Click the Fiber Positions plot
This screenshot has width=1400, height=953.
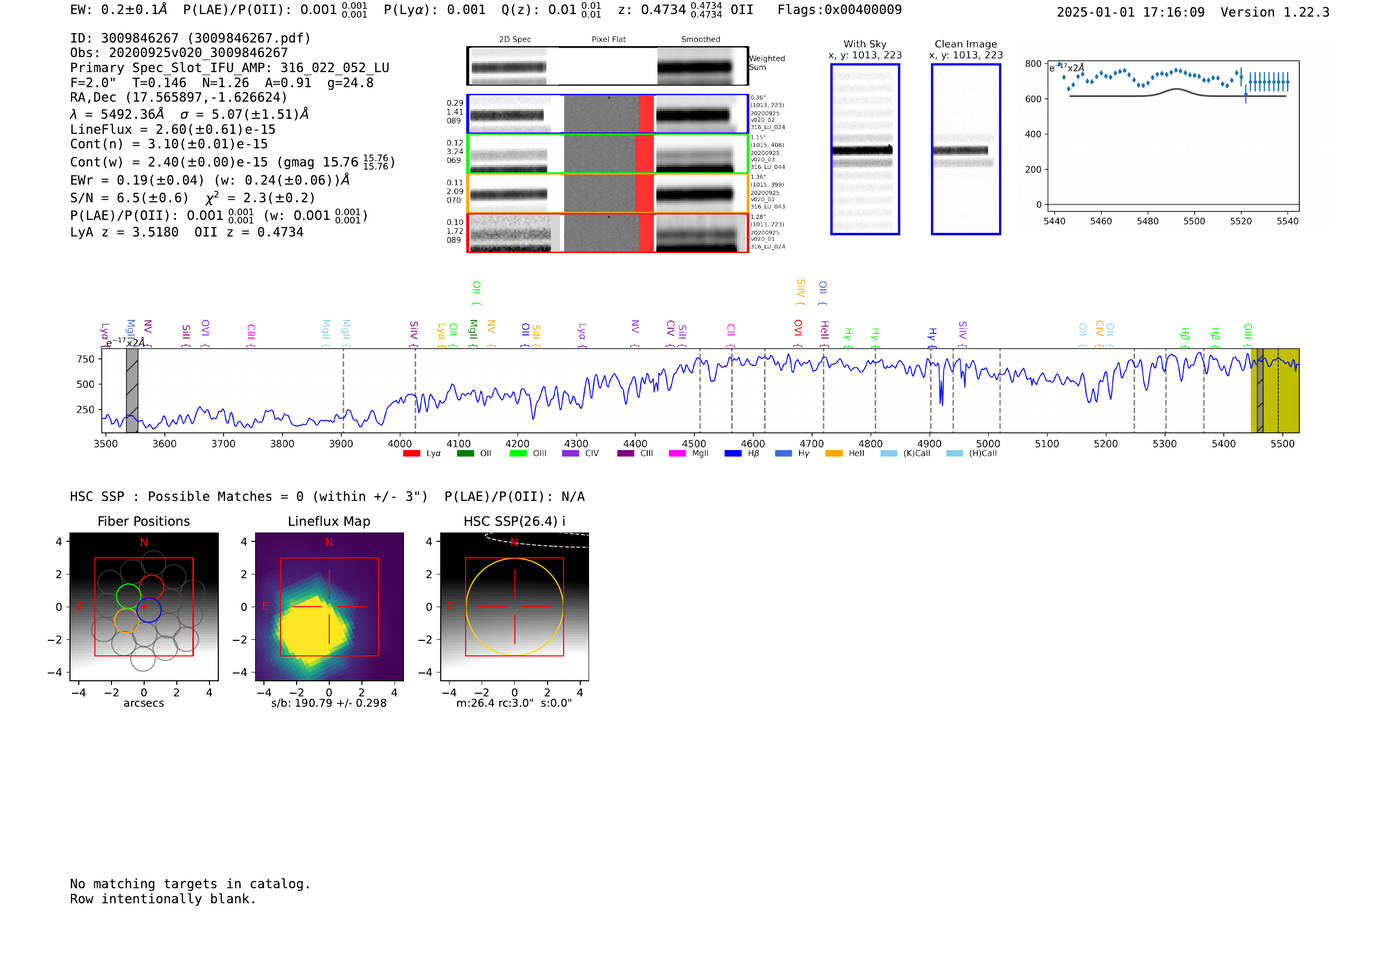144,607
